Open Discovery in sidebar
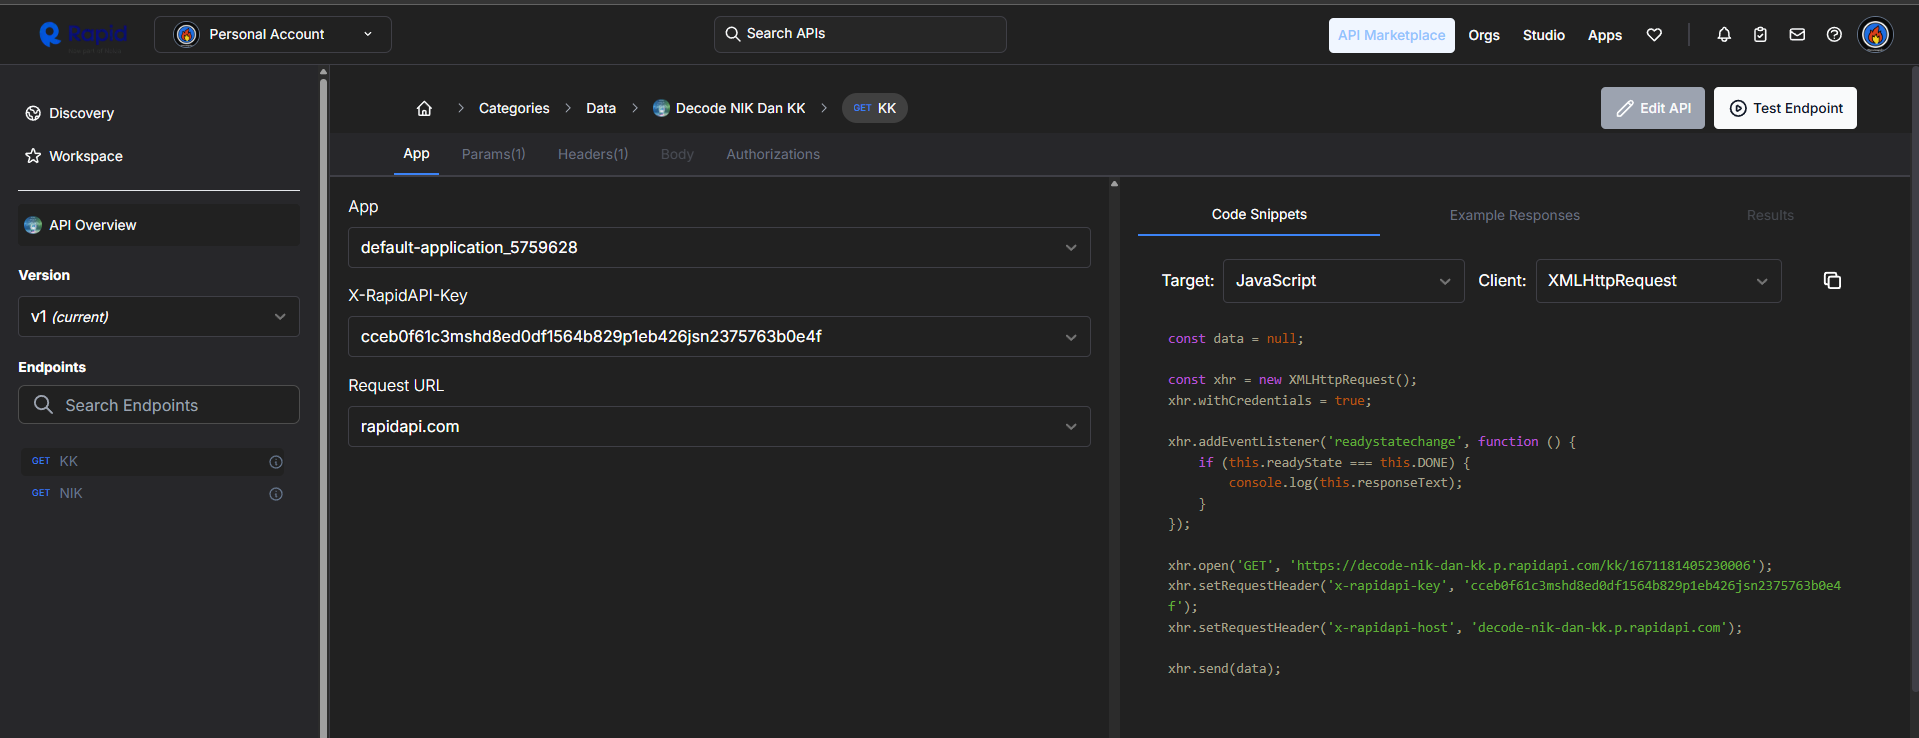Screen dimensions: 1919x738 coord(82,113)
